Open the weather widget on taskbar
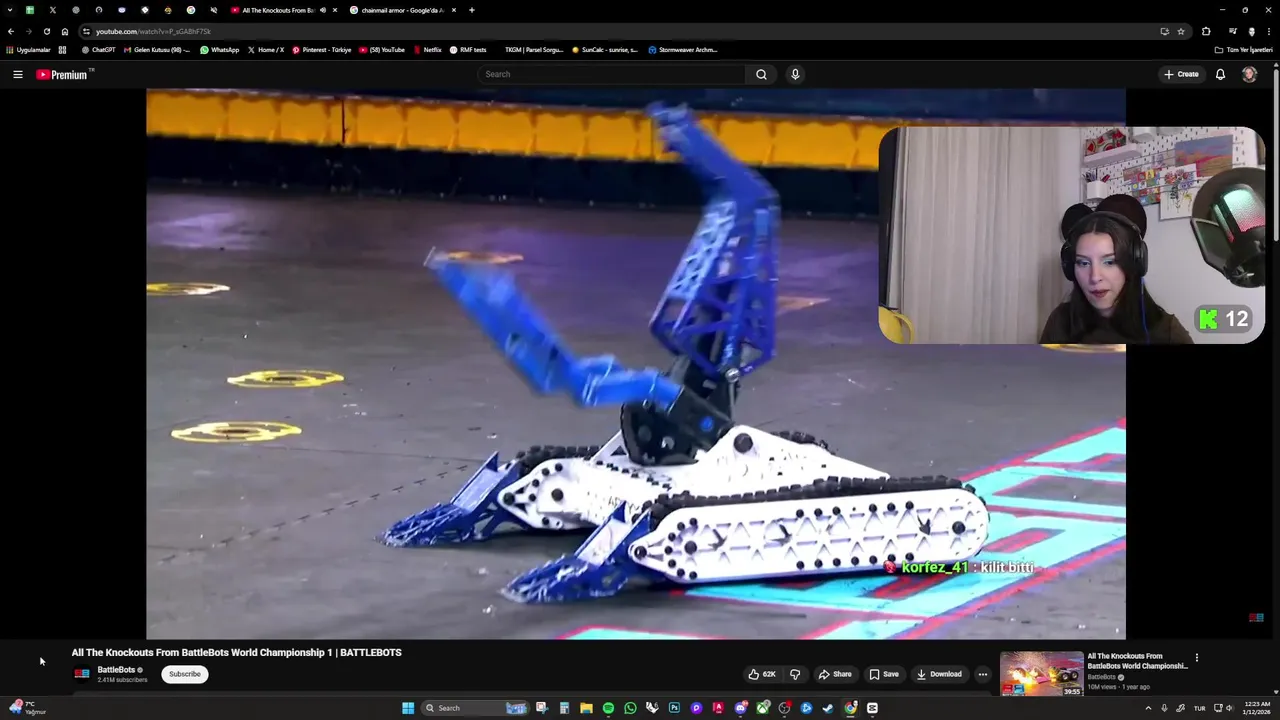Image resolution: width=1280 pixels, height=720 pixels. (27, 708)
